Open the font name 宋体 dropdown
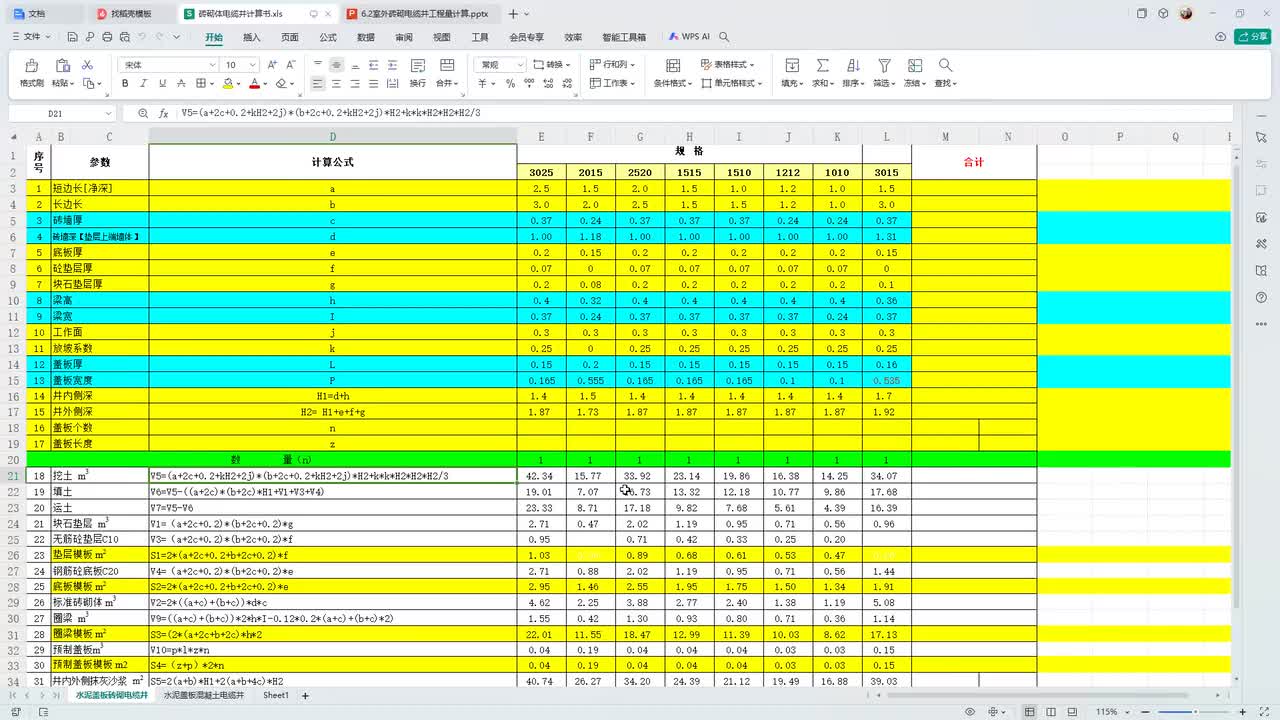 (x=211, y=65)
